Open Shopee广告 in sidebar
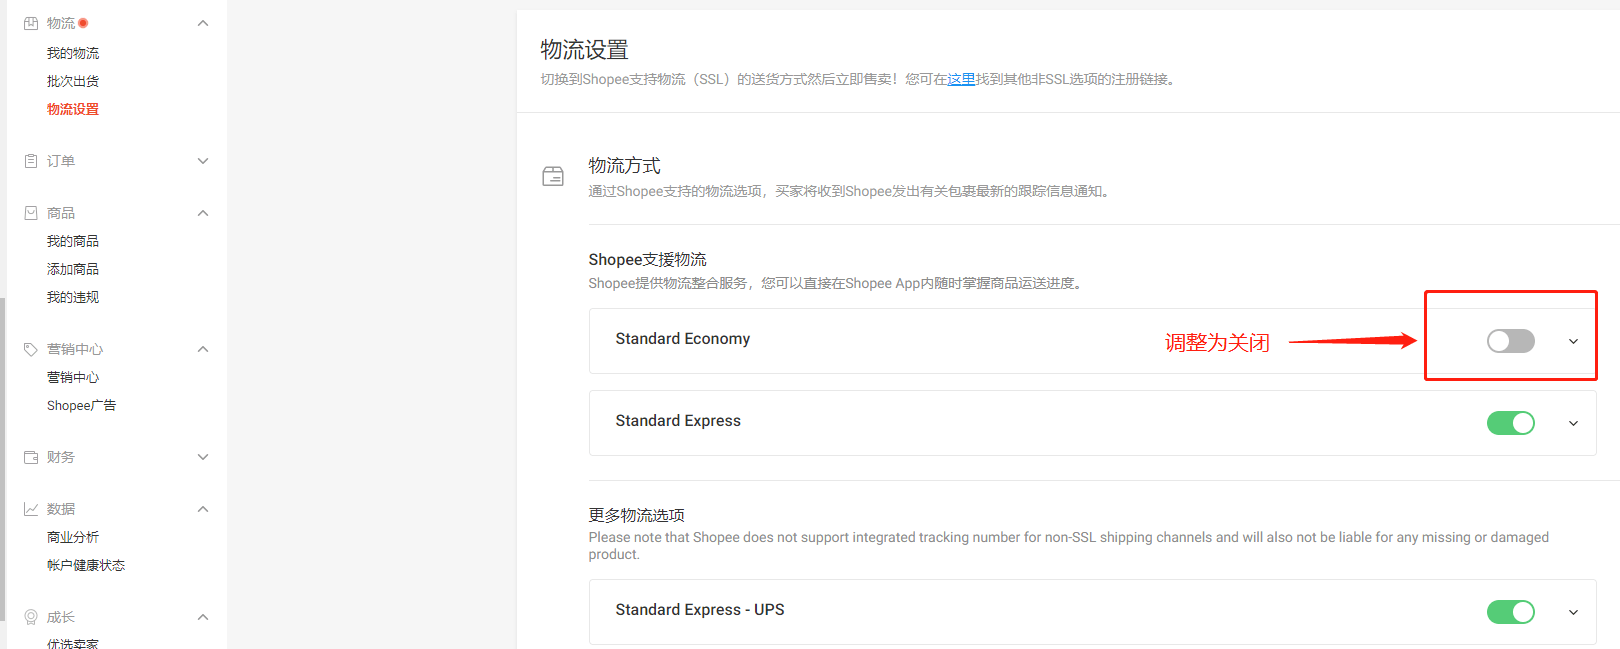Screen dimensions: 1620x649 pos(81,405)
